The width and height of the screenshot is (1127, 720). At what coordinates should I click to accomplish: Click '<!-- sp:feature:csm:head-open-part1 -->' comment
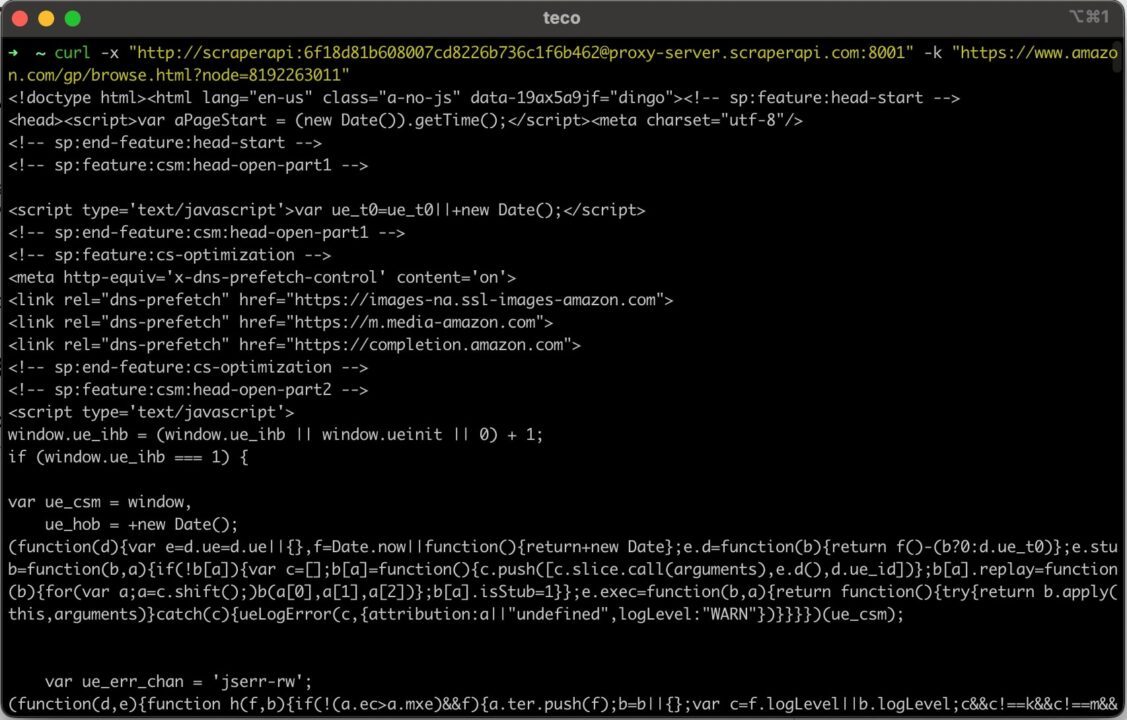(x=188, y=165)
